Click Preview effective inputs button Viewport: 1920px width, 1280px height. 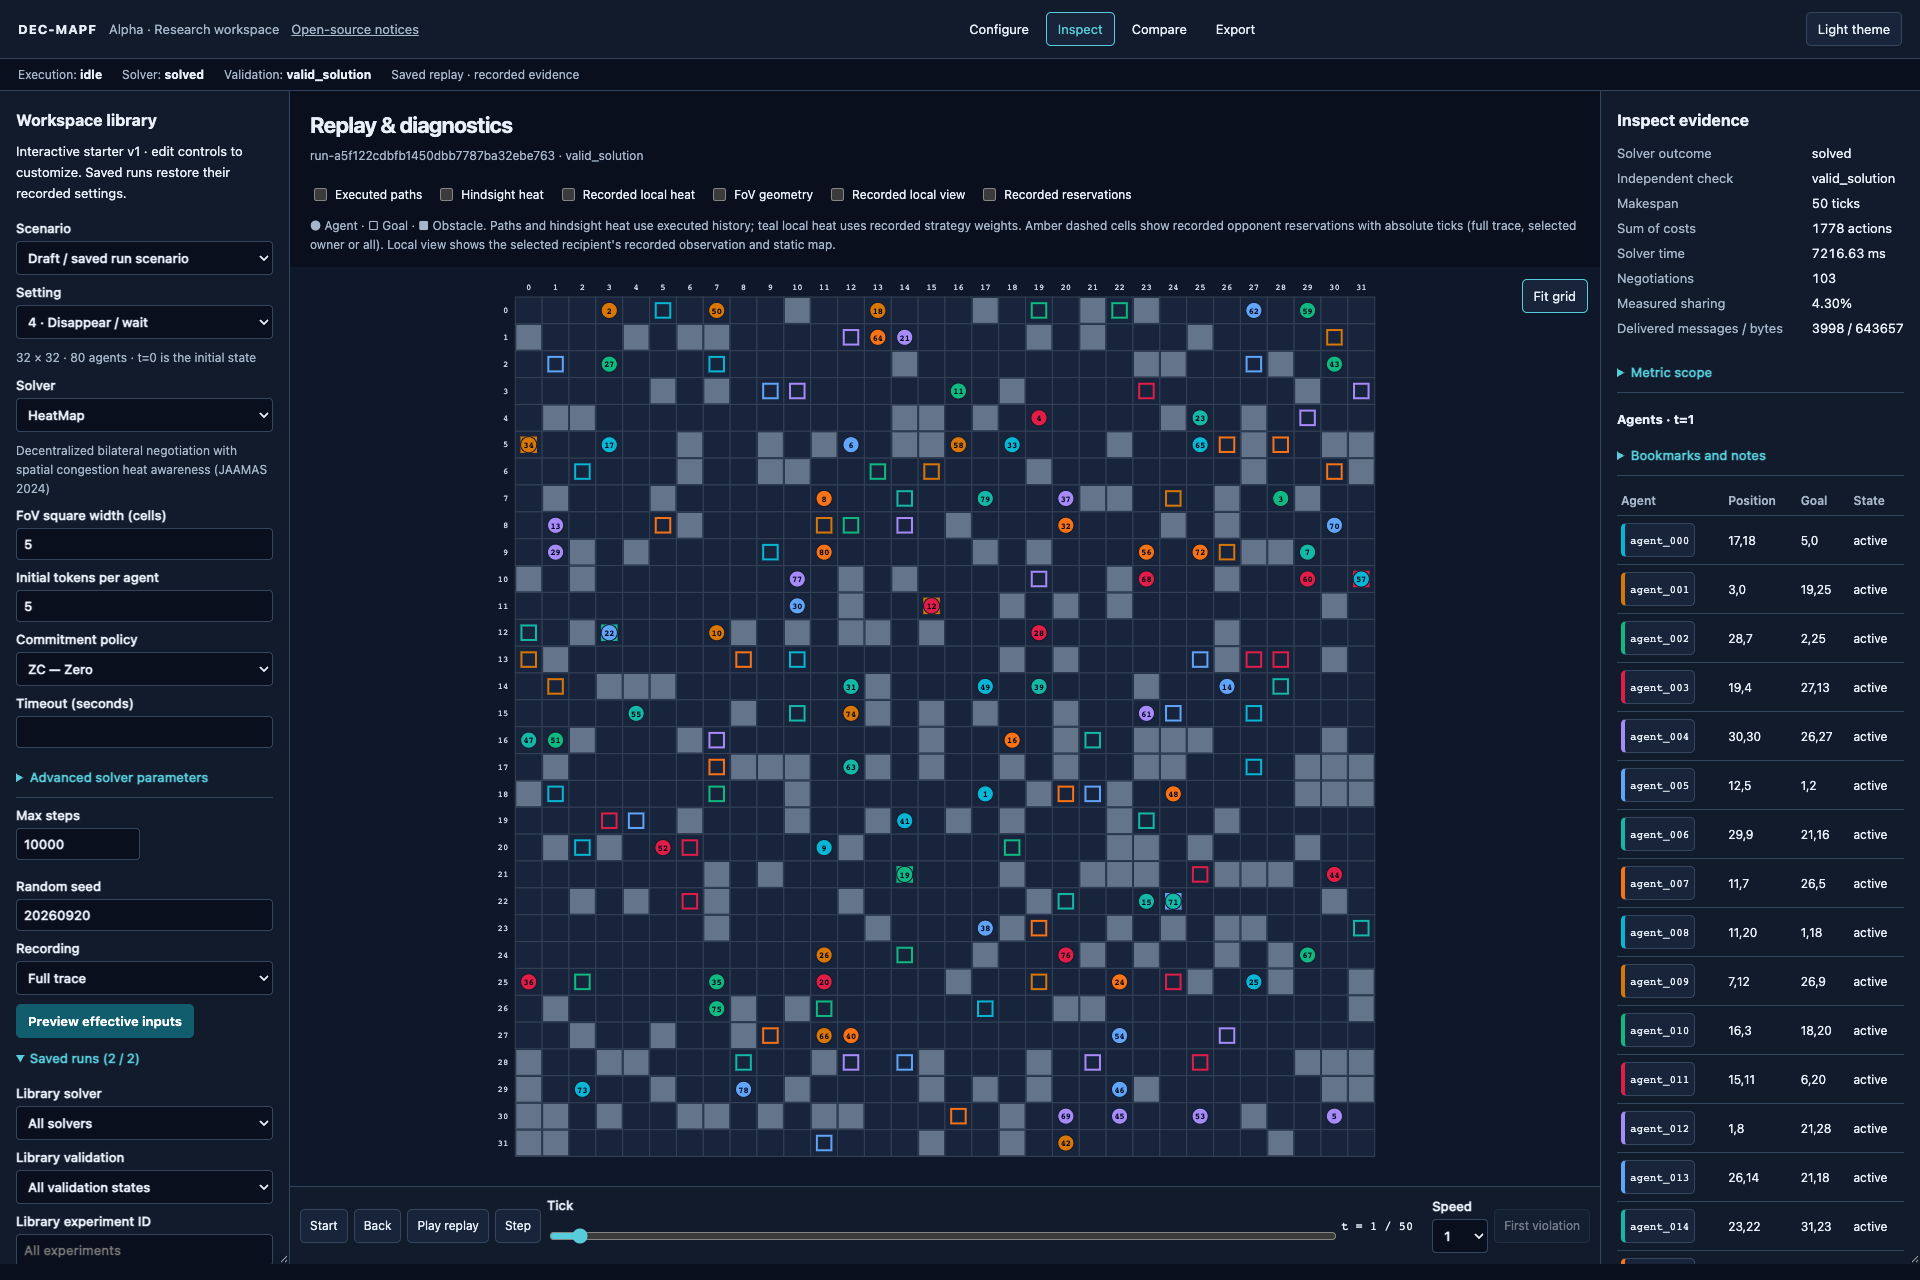(105, 1021)
